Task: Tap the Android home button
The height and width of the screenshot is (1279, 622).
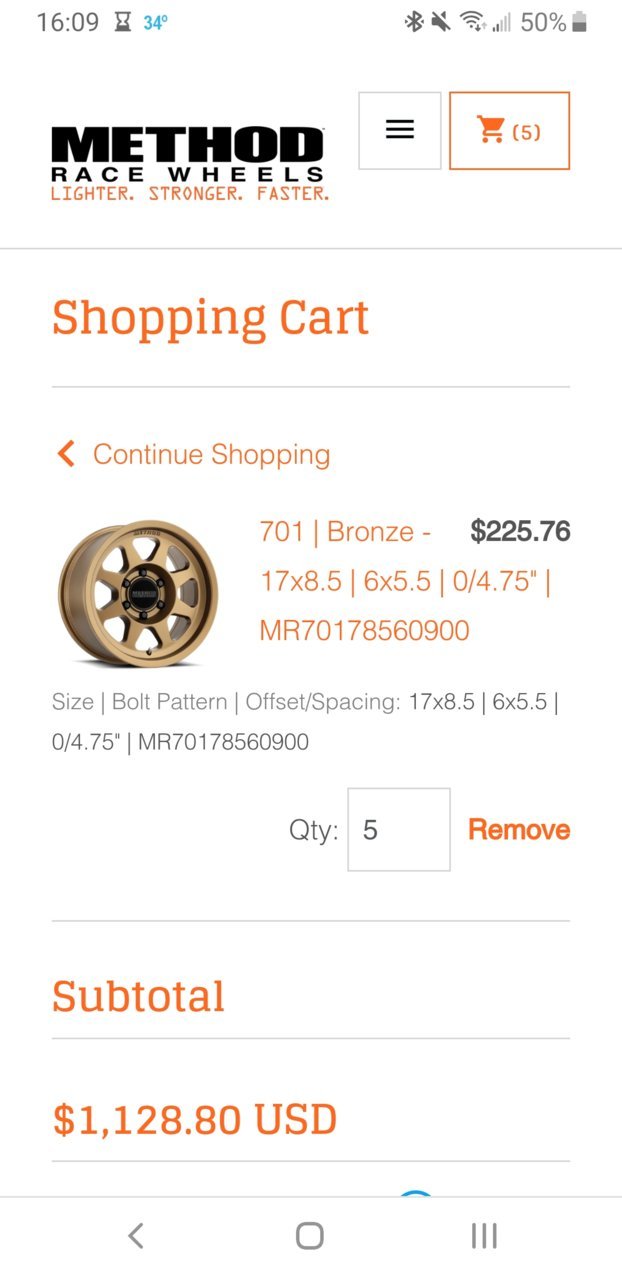Action: coord(310,1236)
